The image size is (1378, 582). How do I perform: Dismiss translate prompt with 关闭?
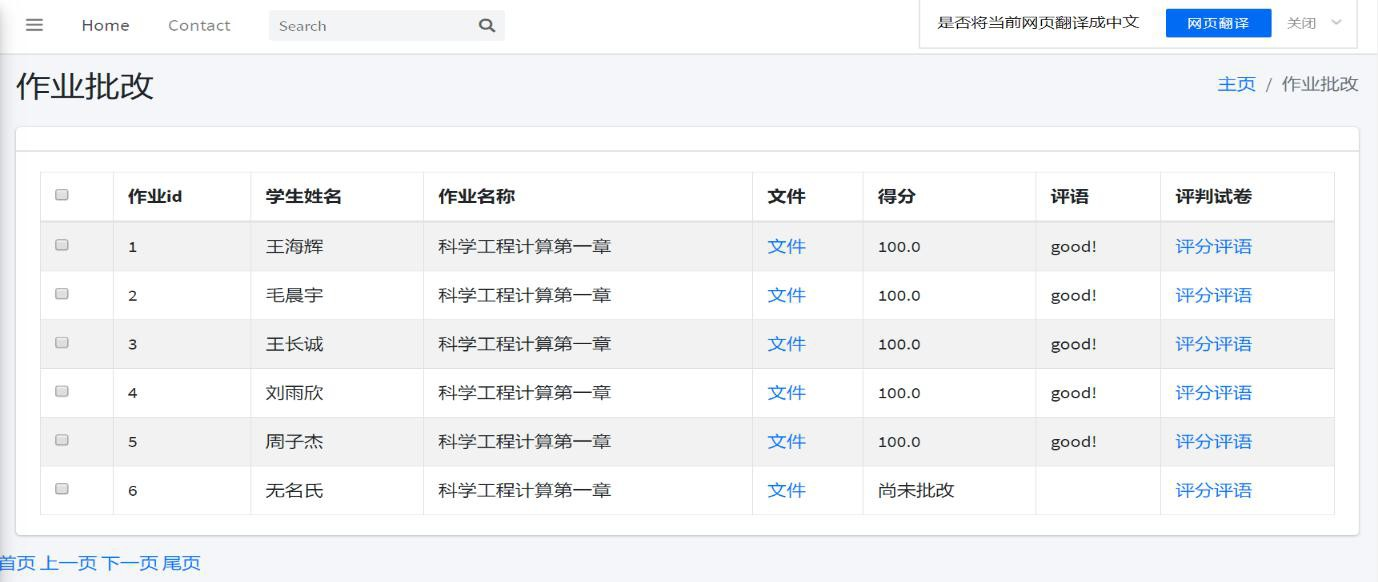tap(1301, 23)
